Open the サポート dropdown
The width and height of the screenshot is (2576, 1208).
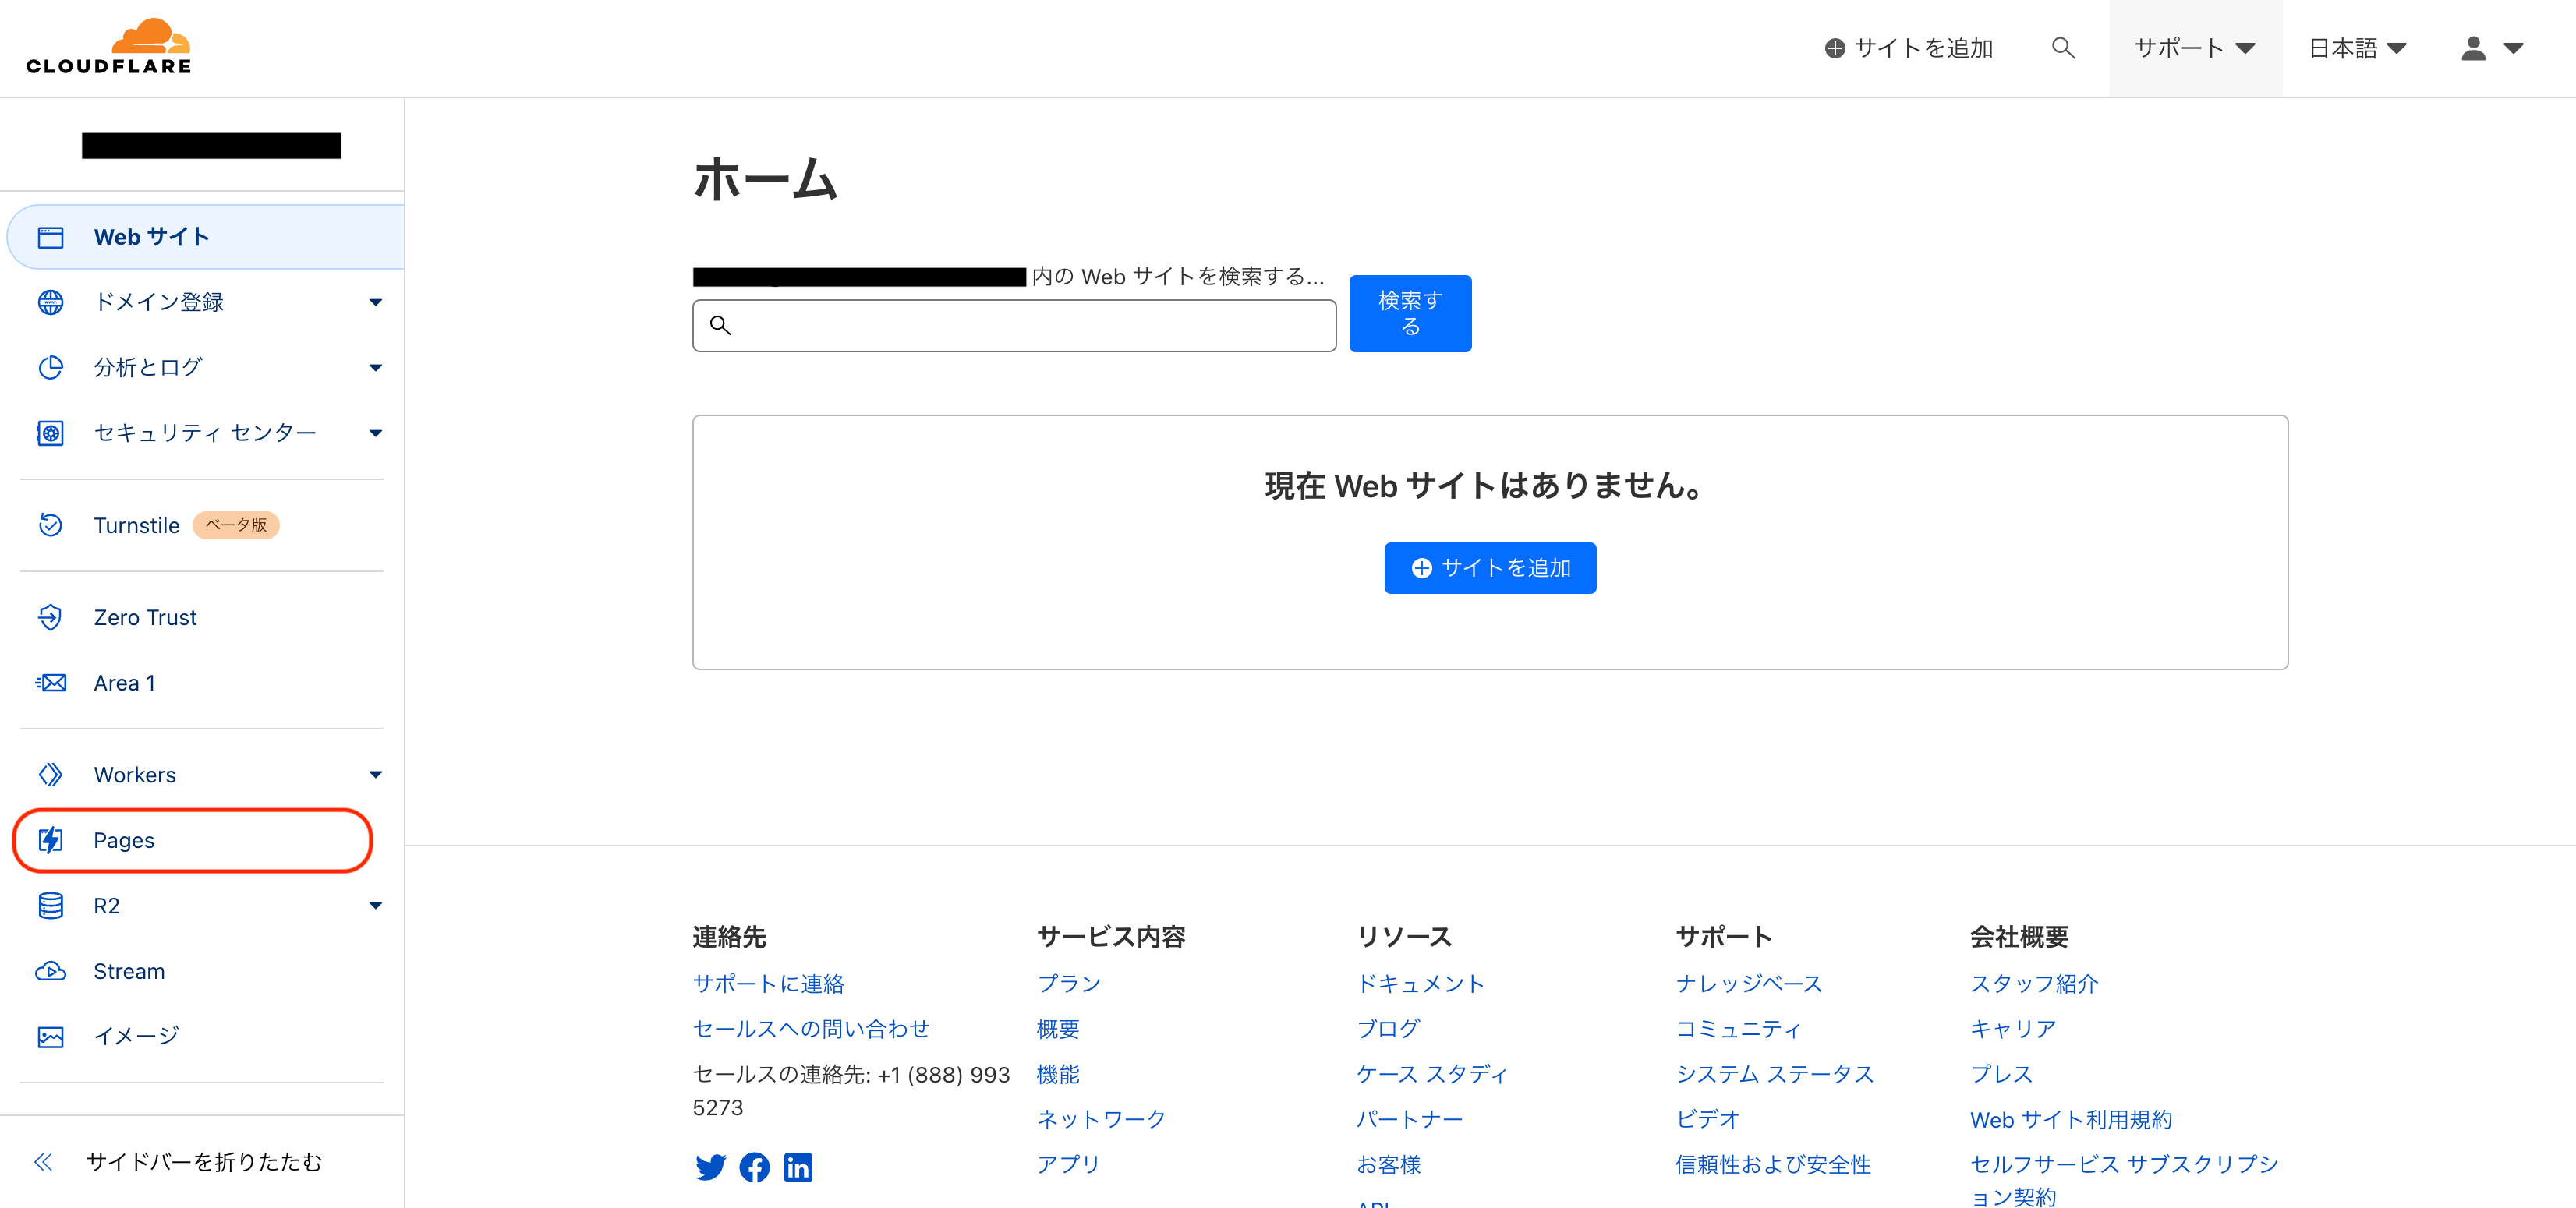tap(2194, 47)
